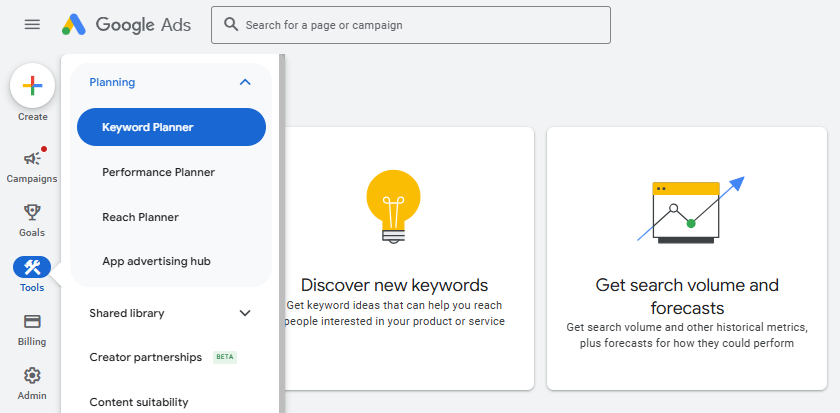Click the Create plus button

(32, 86)
